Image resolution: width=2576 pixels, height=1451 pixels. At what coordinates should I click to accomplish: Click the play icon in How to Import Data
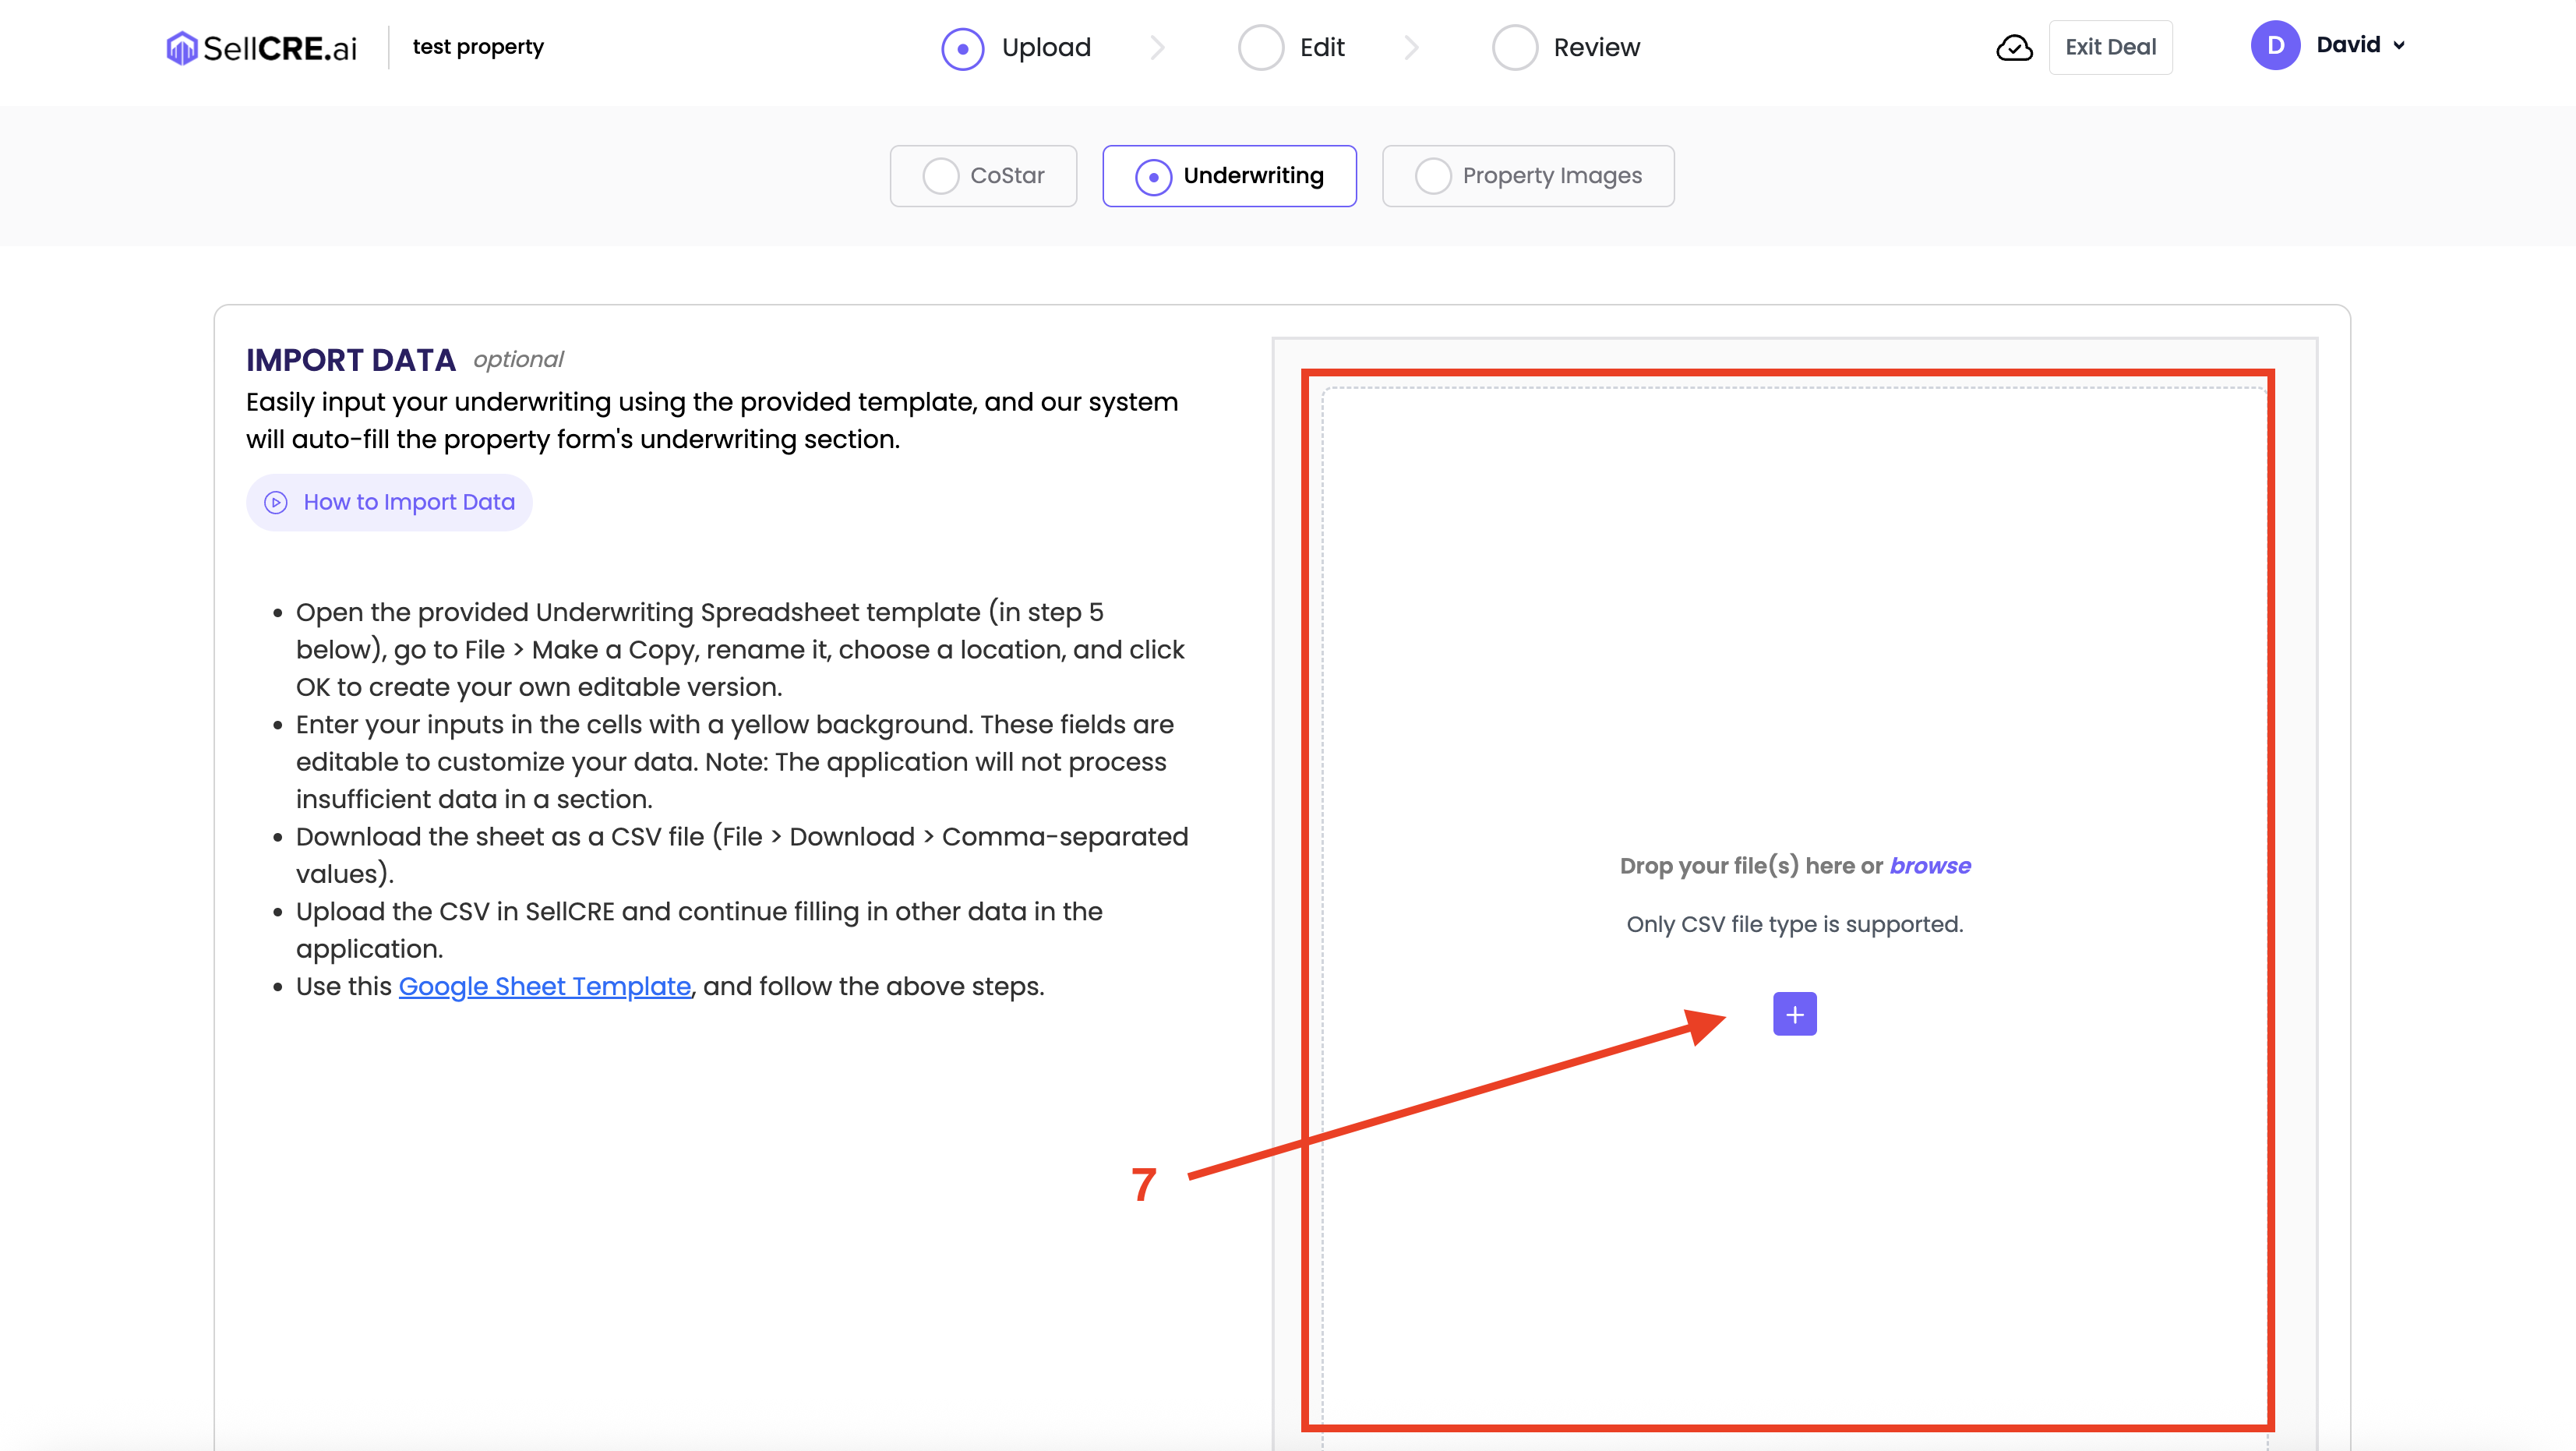coord(276,502)
